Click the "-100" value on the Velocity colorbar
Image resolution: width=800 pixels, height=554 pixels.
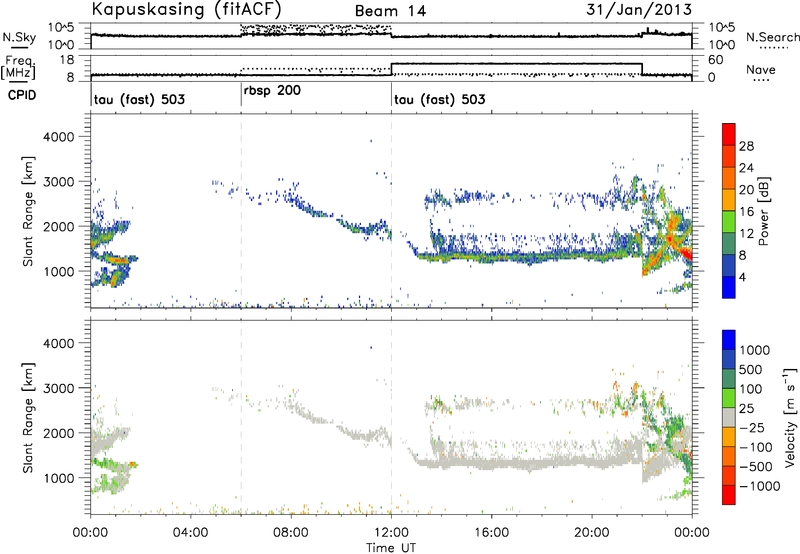point(756,447)
